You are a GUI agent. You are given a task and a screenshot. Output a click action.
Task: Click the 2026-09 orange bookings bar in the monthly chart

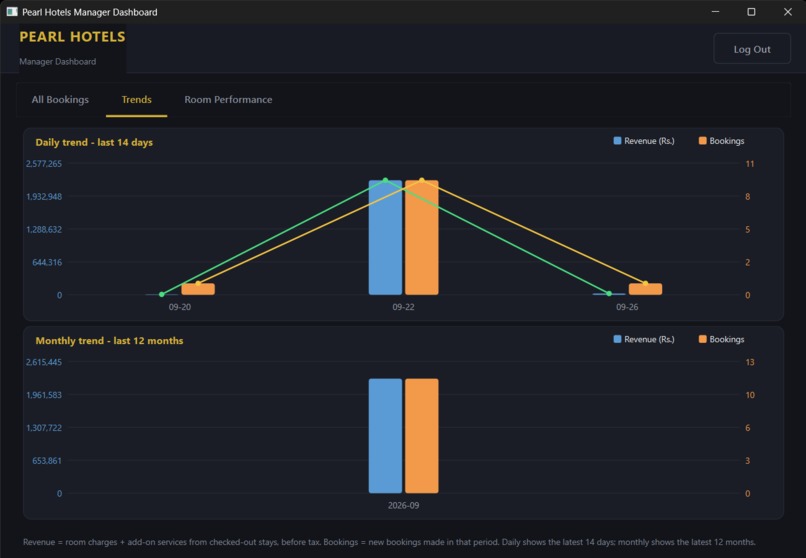click(x=422, y=436)
